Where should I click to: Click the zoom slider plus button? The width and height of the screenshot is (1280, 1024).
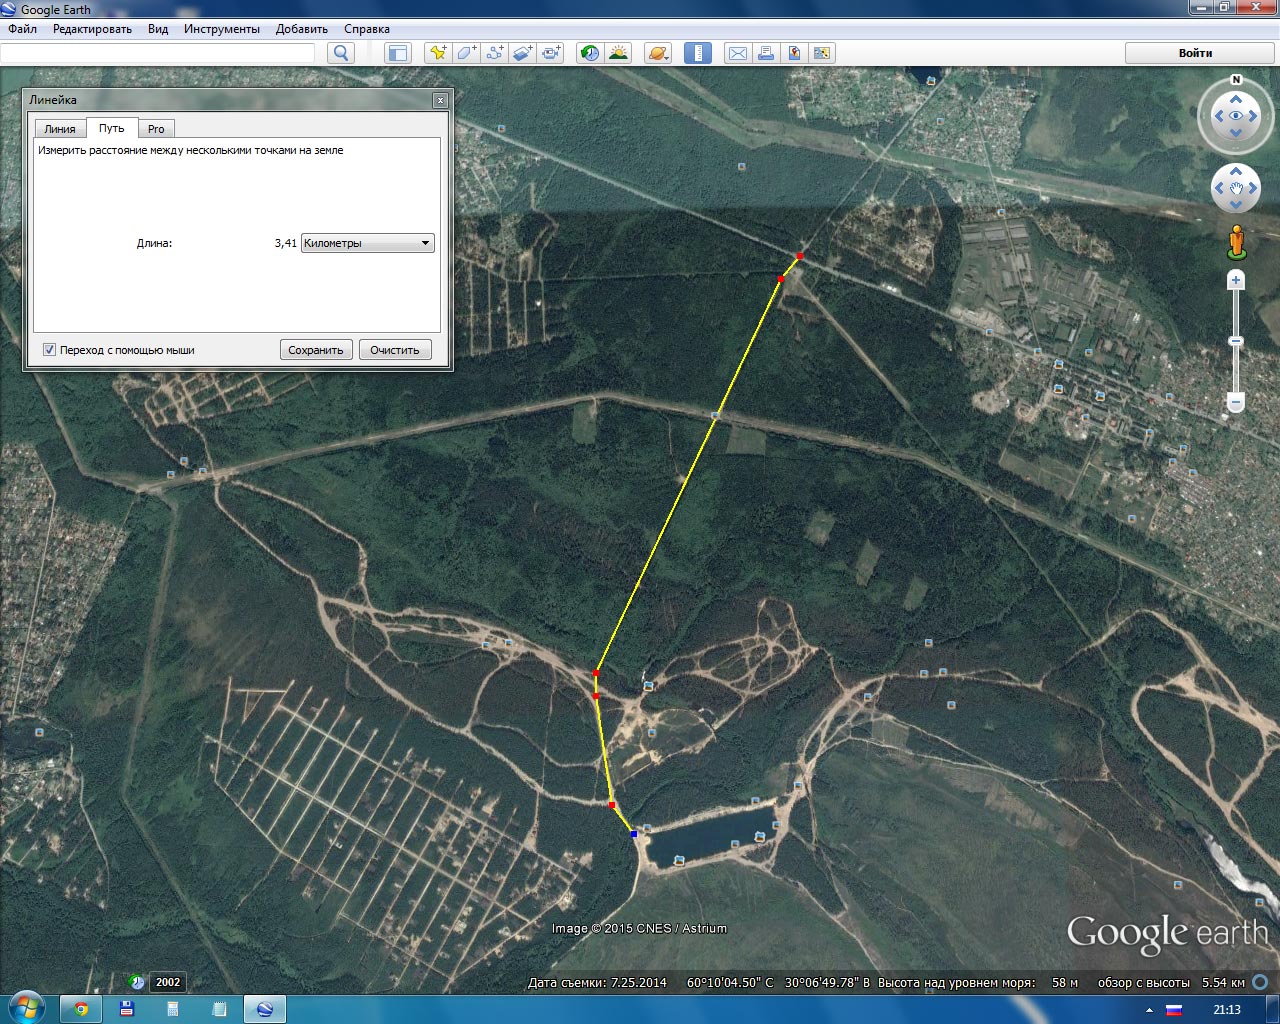click(1236, 281)
